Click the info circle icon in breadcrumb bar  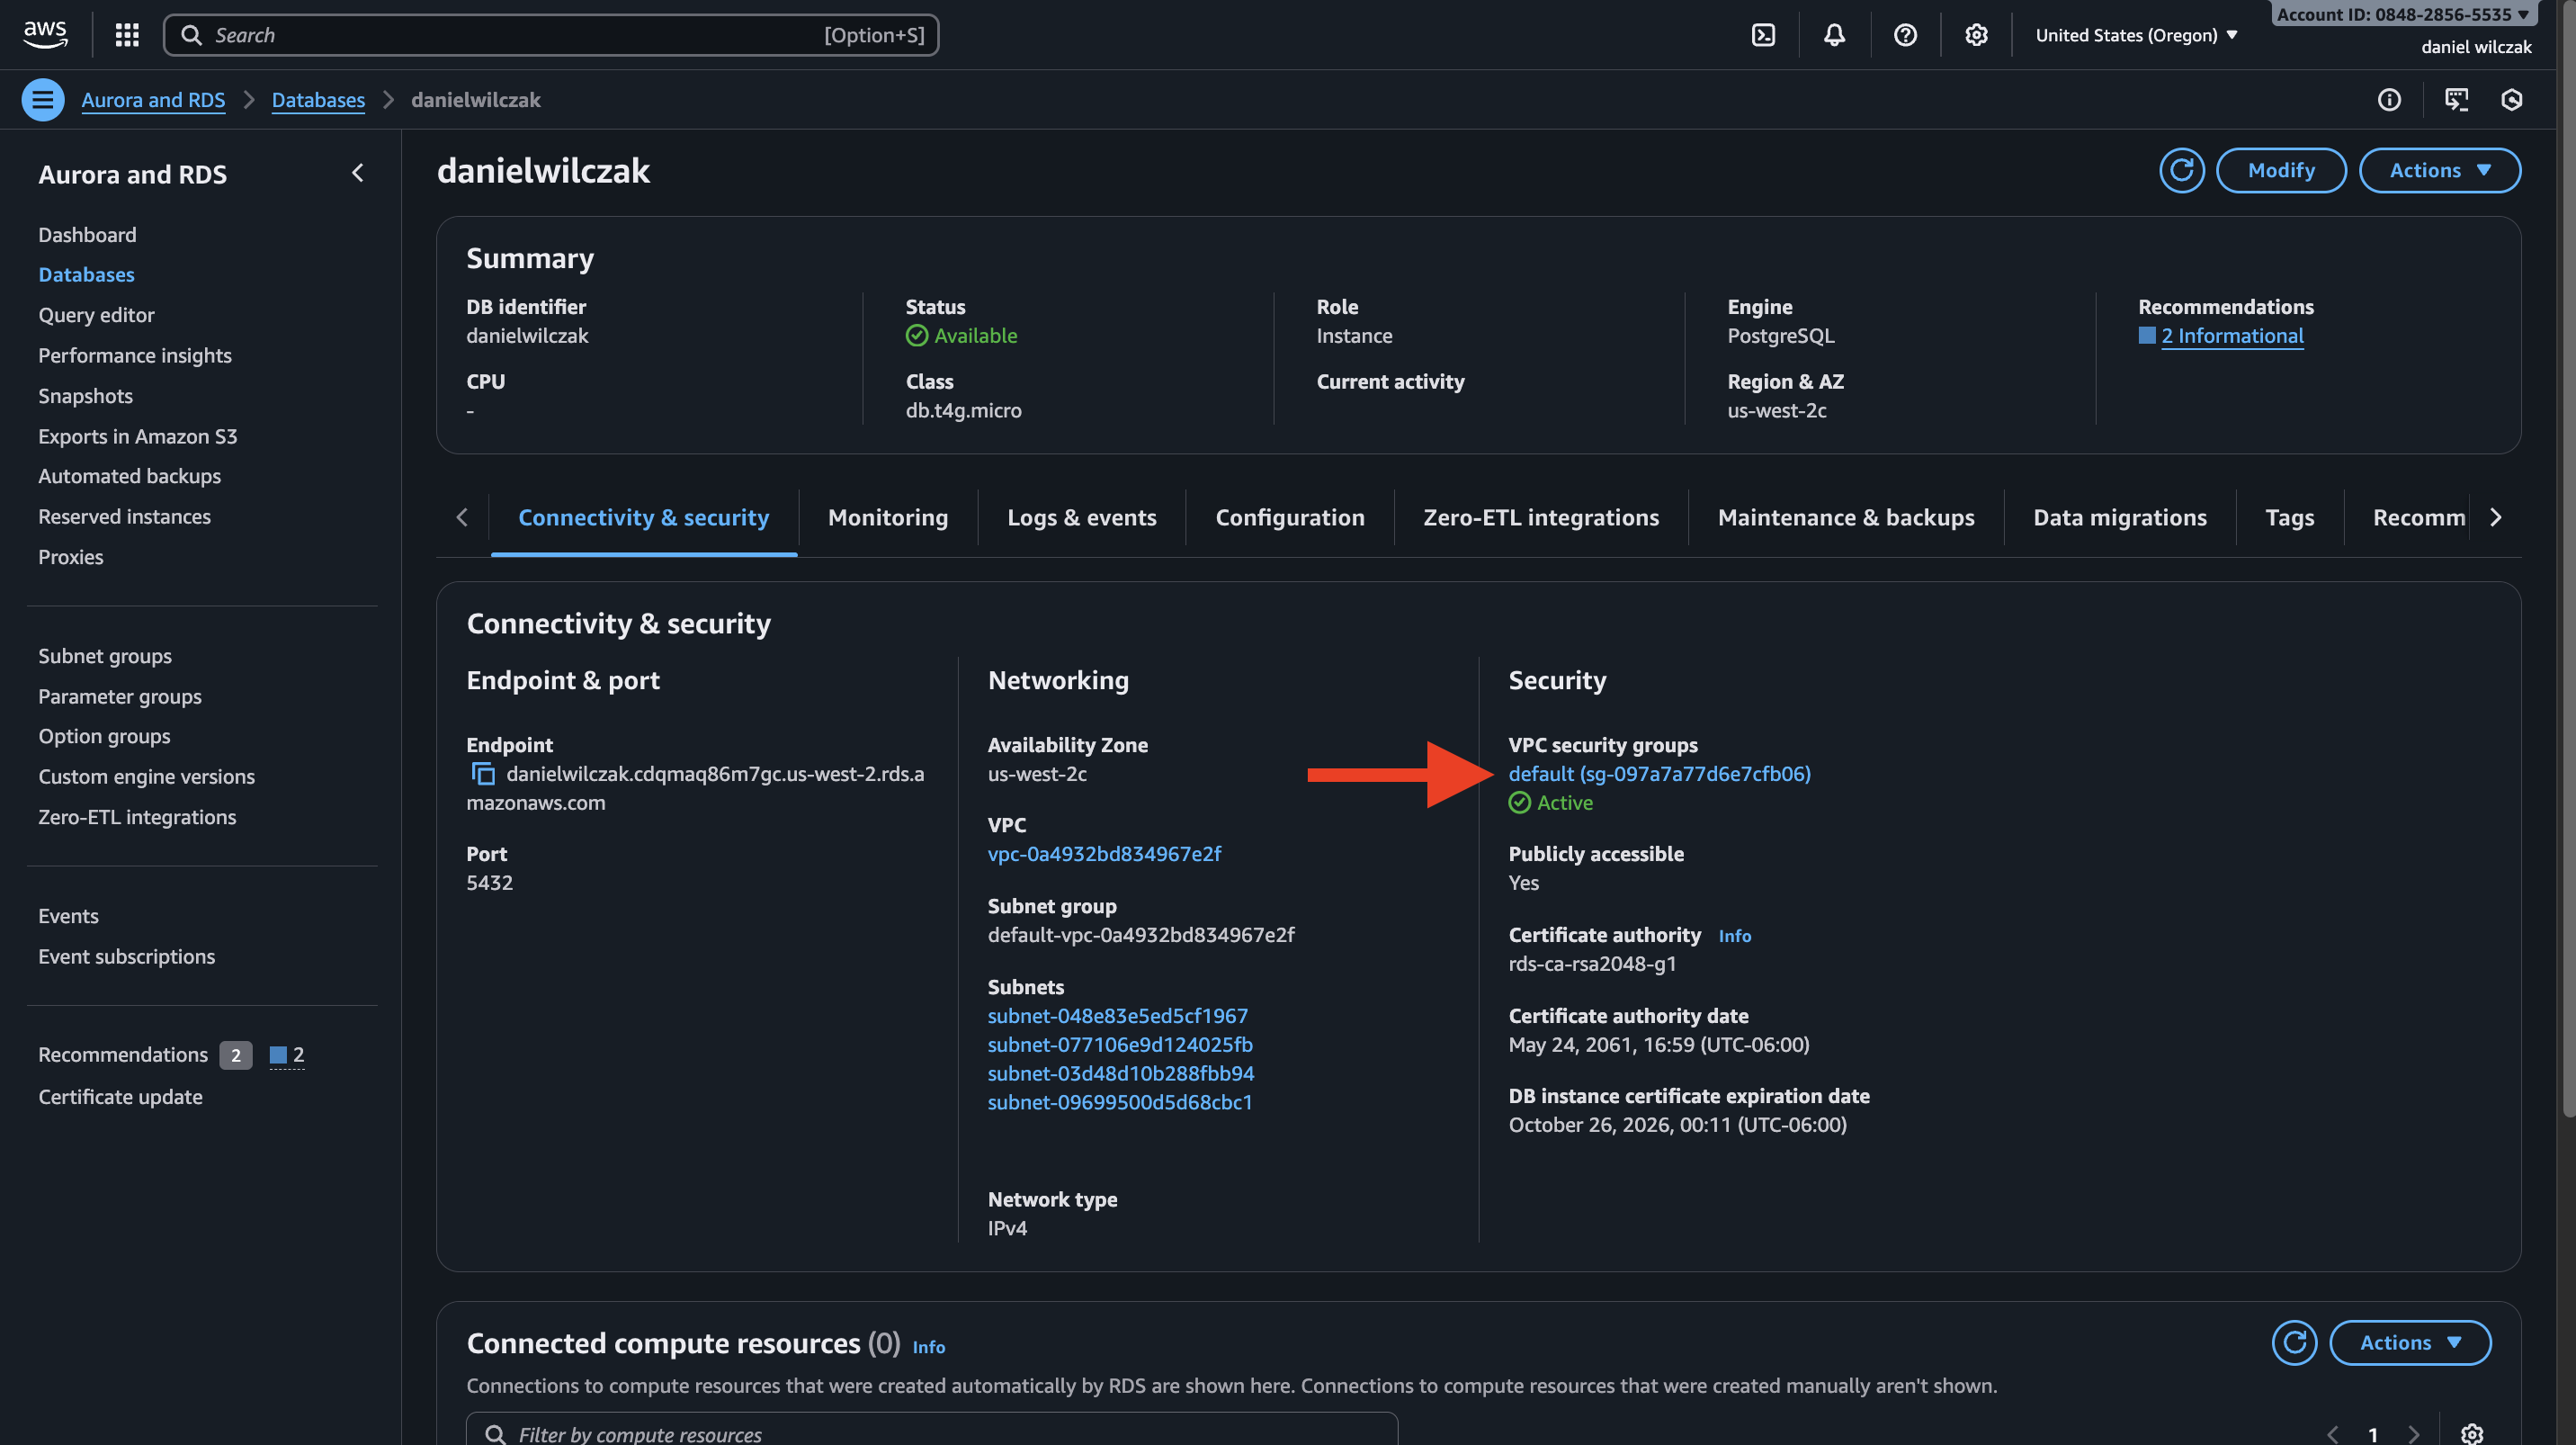2389,100
